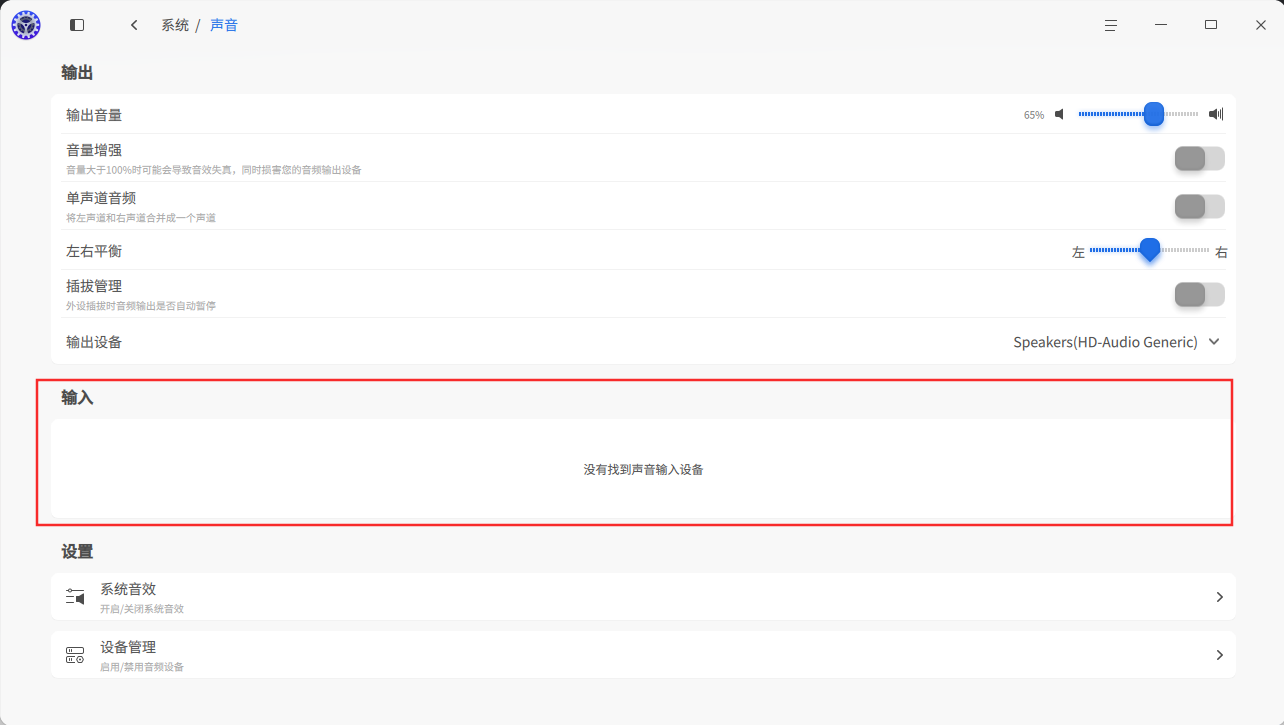
Task: Click the Control Center app icon
Action: tap(26, 25)
